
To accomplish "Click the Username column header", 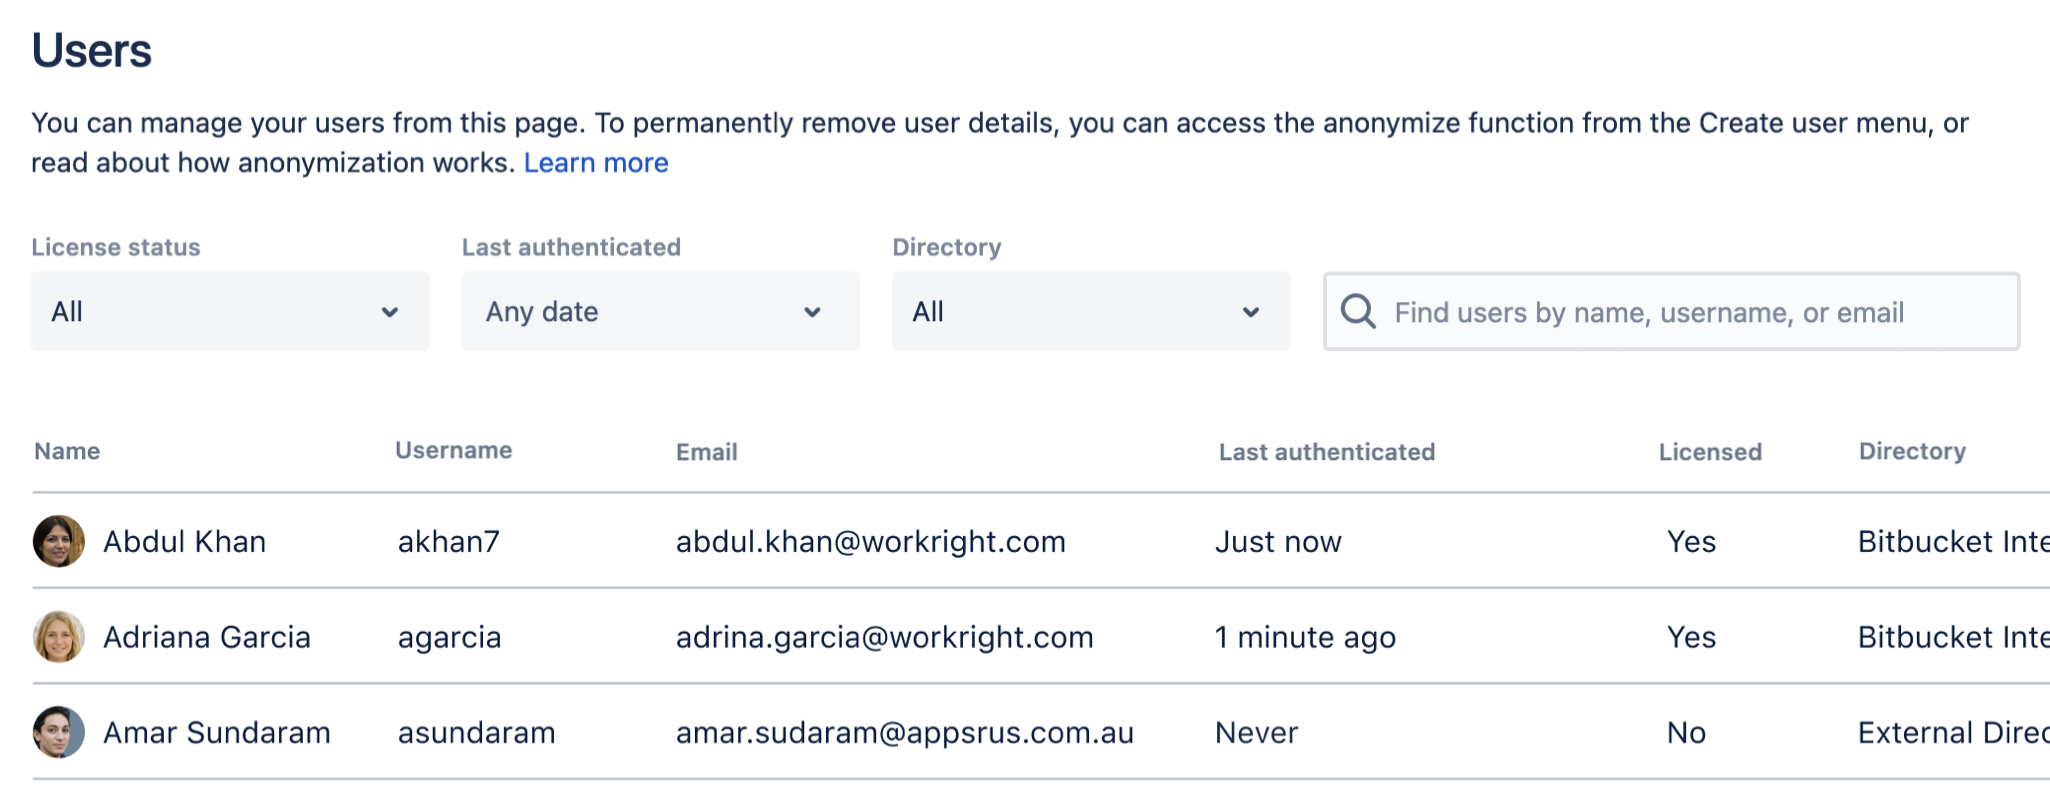I will click(454, 450).
